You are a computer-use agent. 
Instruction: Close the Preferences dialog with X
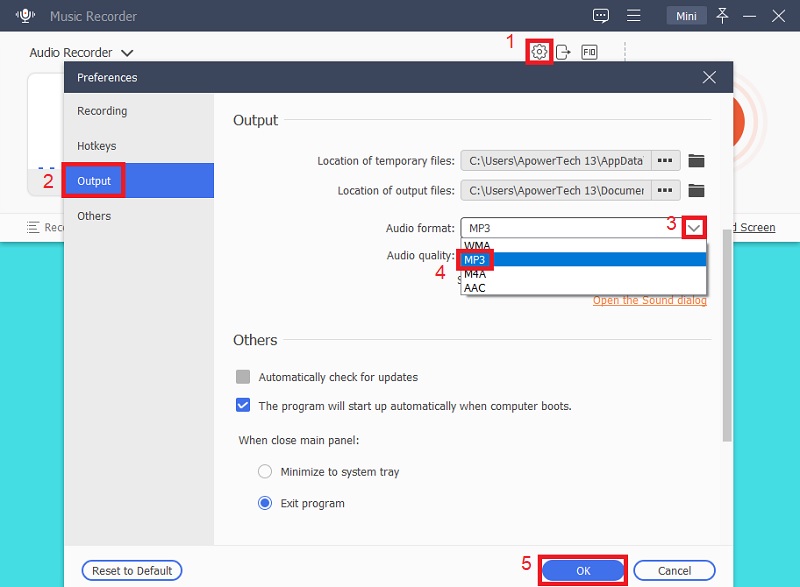(709, 78)
